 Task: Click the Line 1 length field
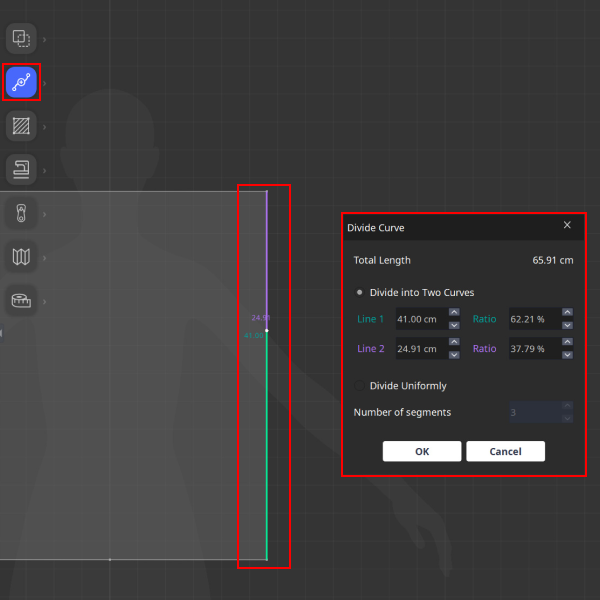pos(417,320)
